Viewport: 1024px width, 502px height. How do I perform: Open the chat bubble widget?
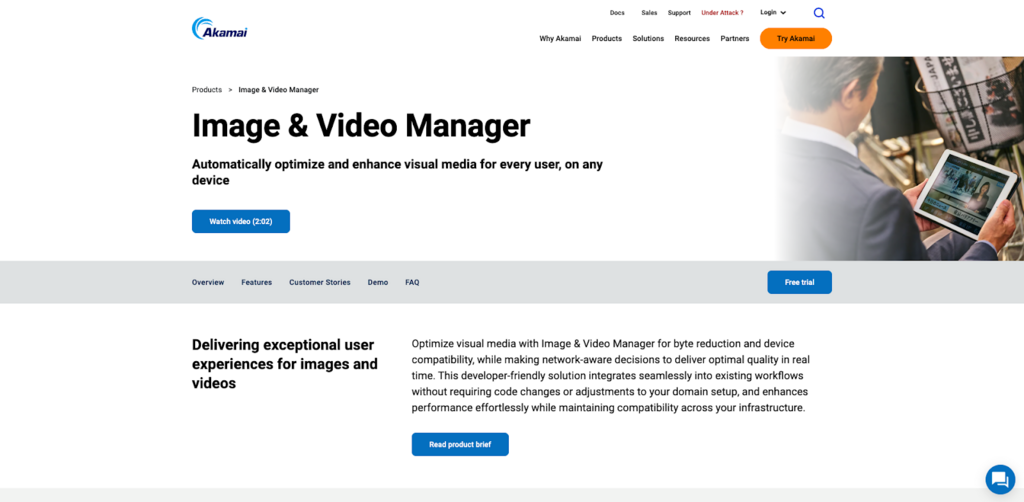coord(999,479)
